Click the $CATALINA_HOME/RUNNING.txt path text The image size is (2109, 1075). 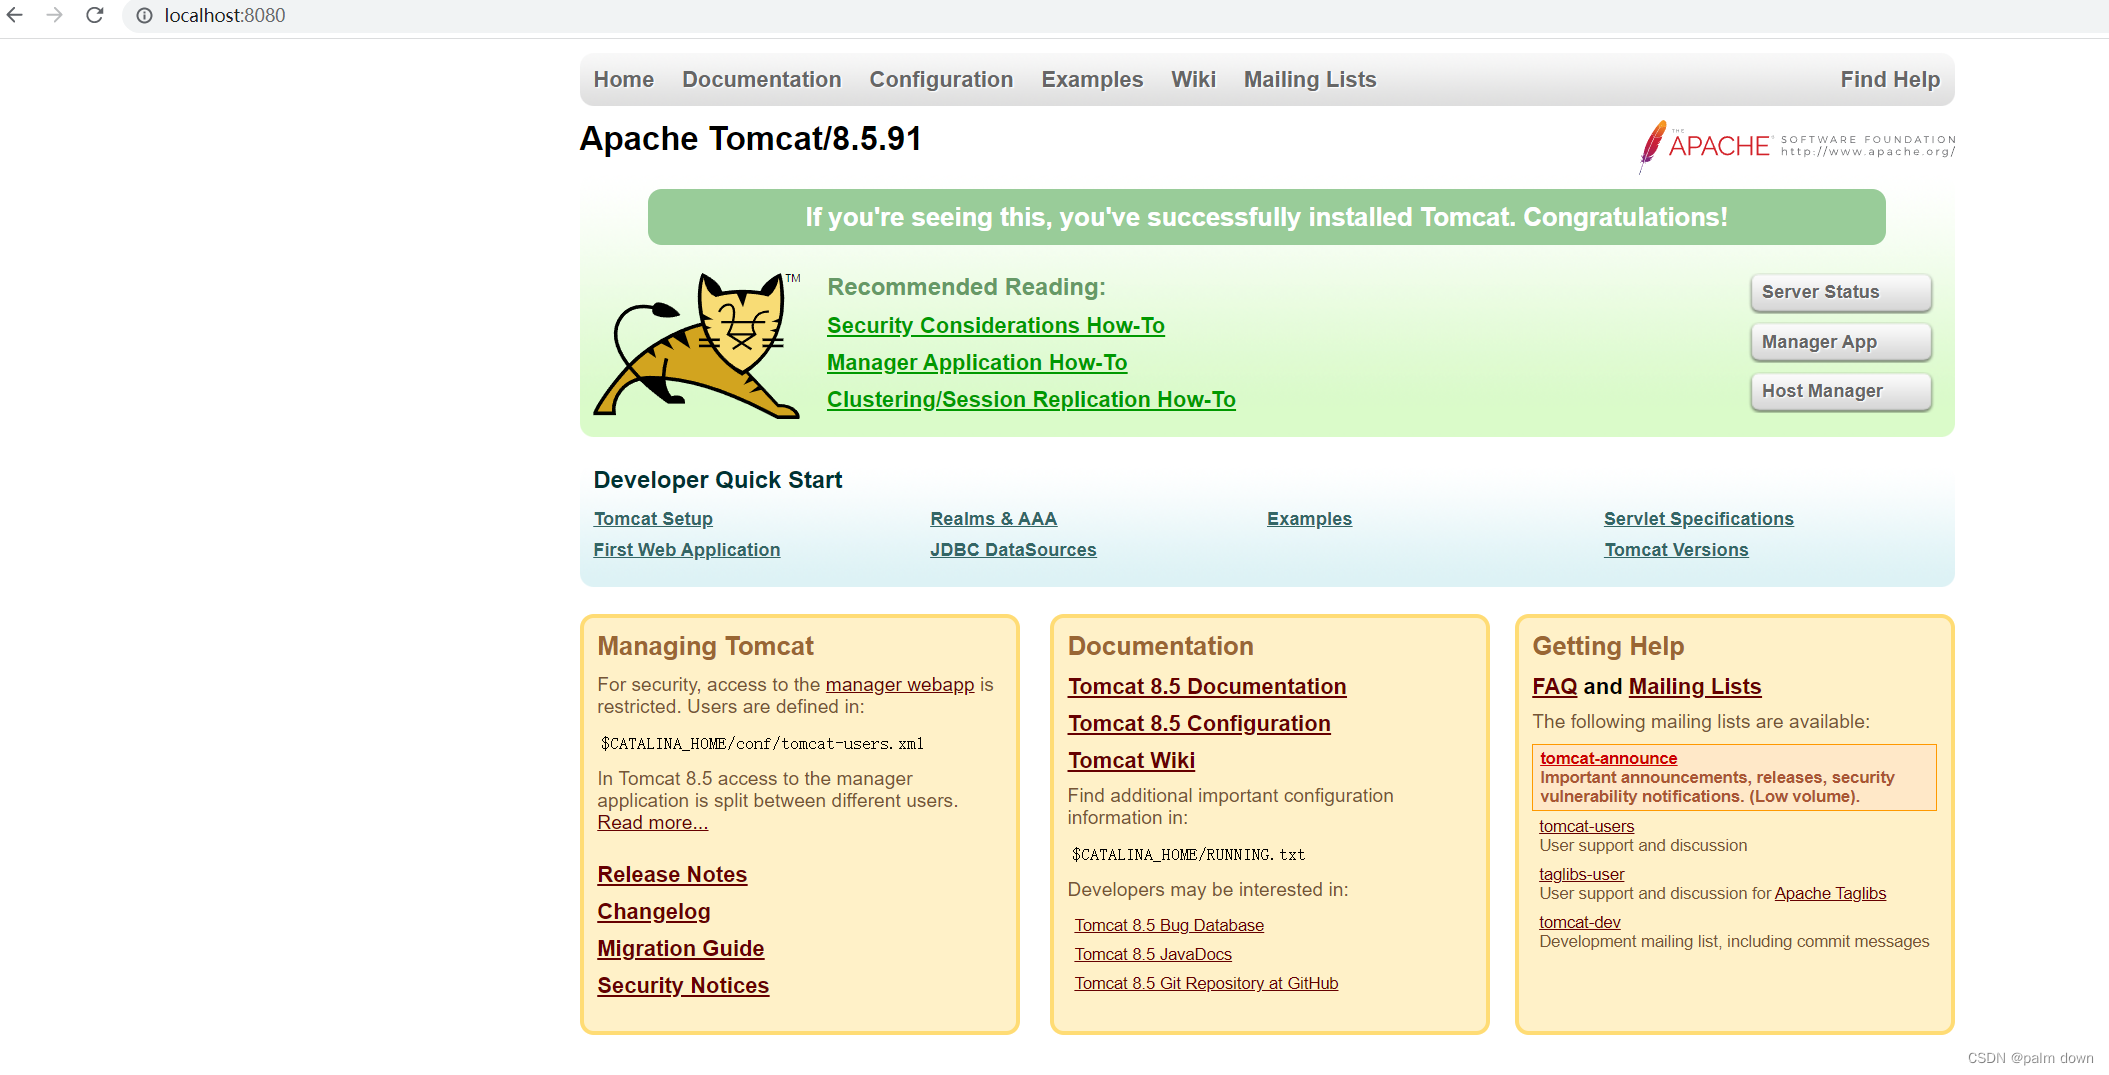click(x=1188, y=855)
